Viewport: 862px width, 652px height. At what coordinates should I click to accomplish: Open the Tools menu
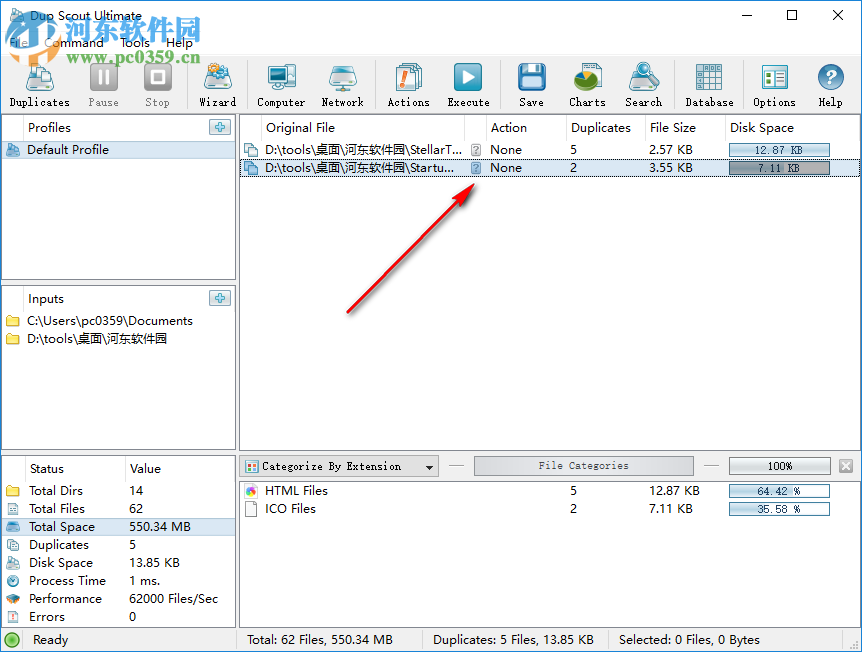click(134, 42)
